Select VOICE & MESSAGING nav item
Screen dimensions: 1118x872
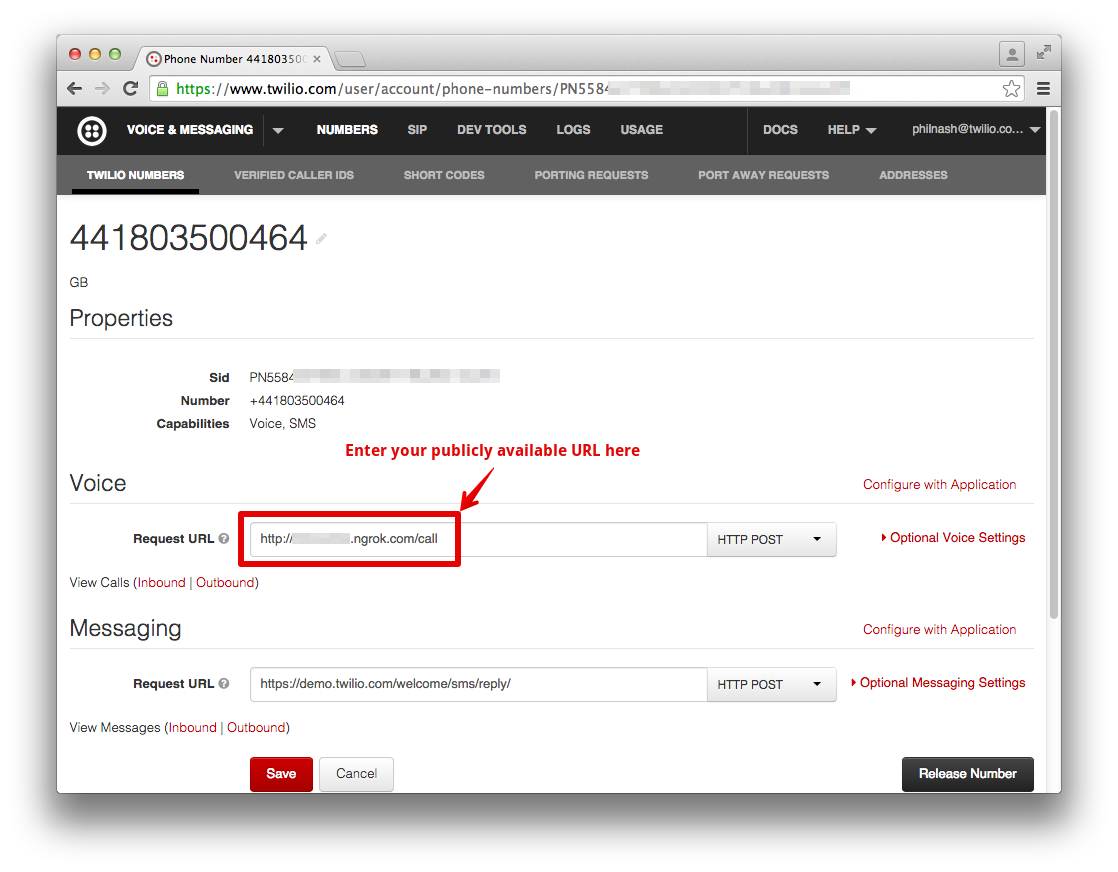[x=190, y=130]
